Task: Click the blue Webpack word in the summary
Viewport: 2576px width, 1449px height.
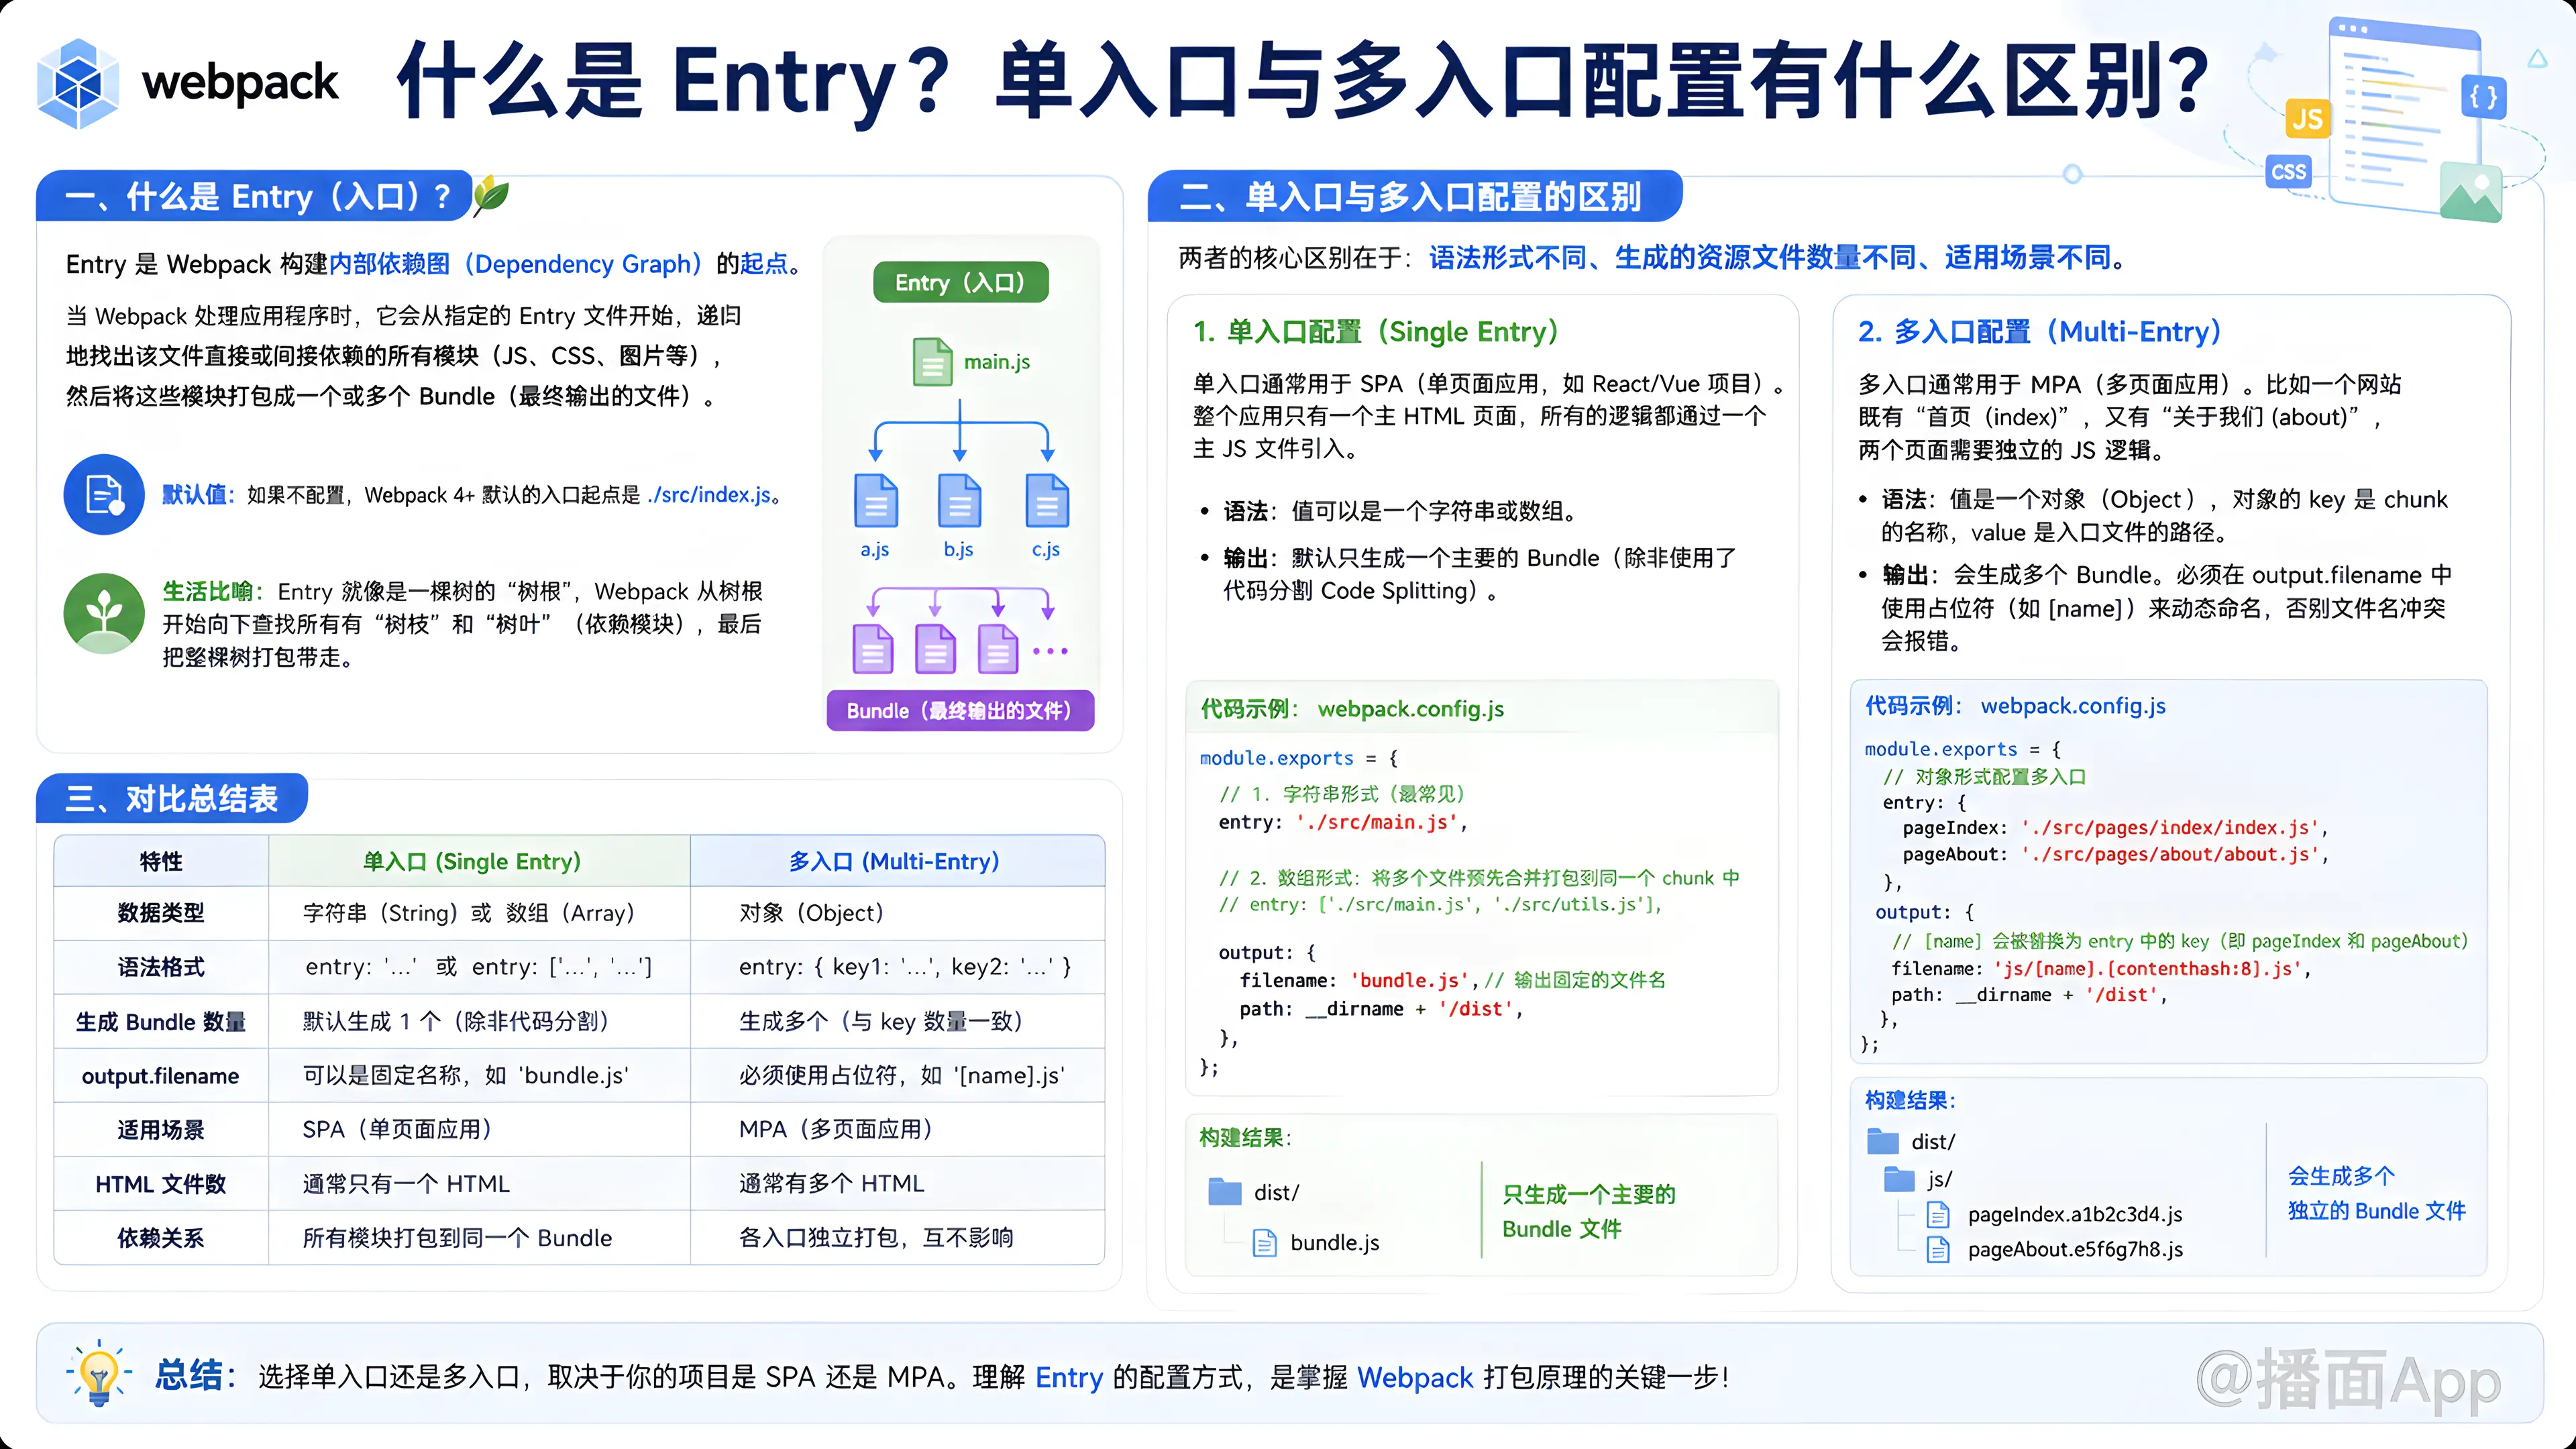Action: [1415, 1378]
